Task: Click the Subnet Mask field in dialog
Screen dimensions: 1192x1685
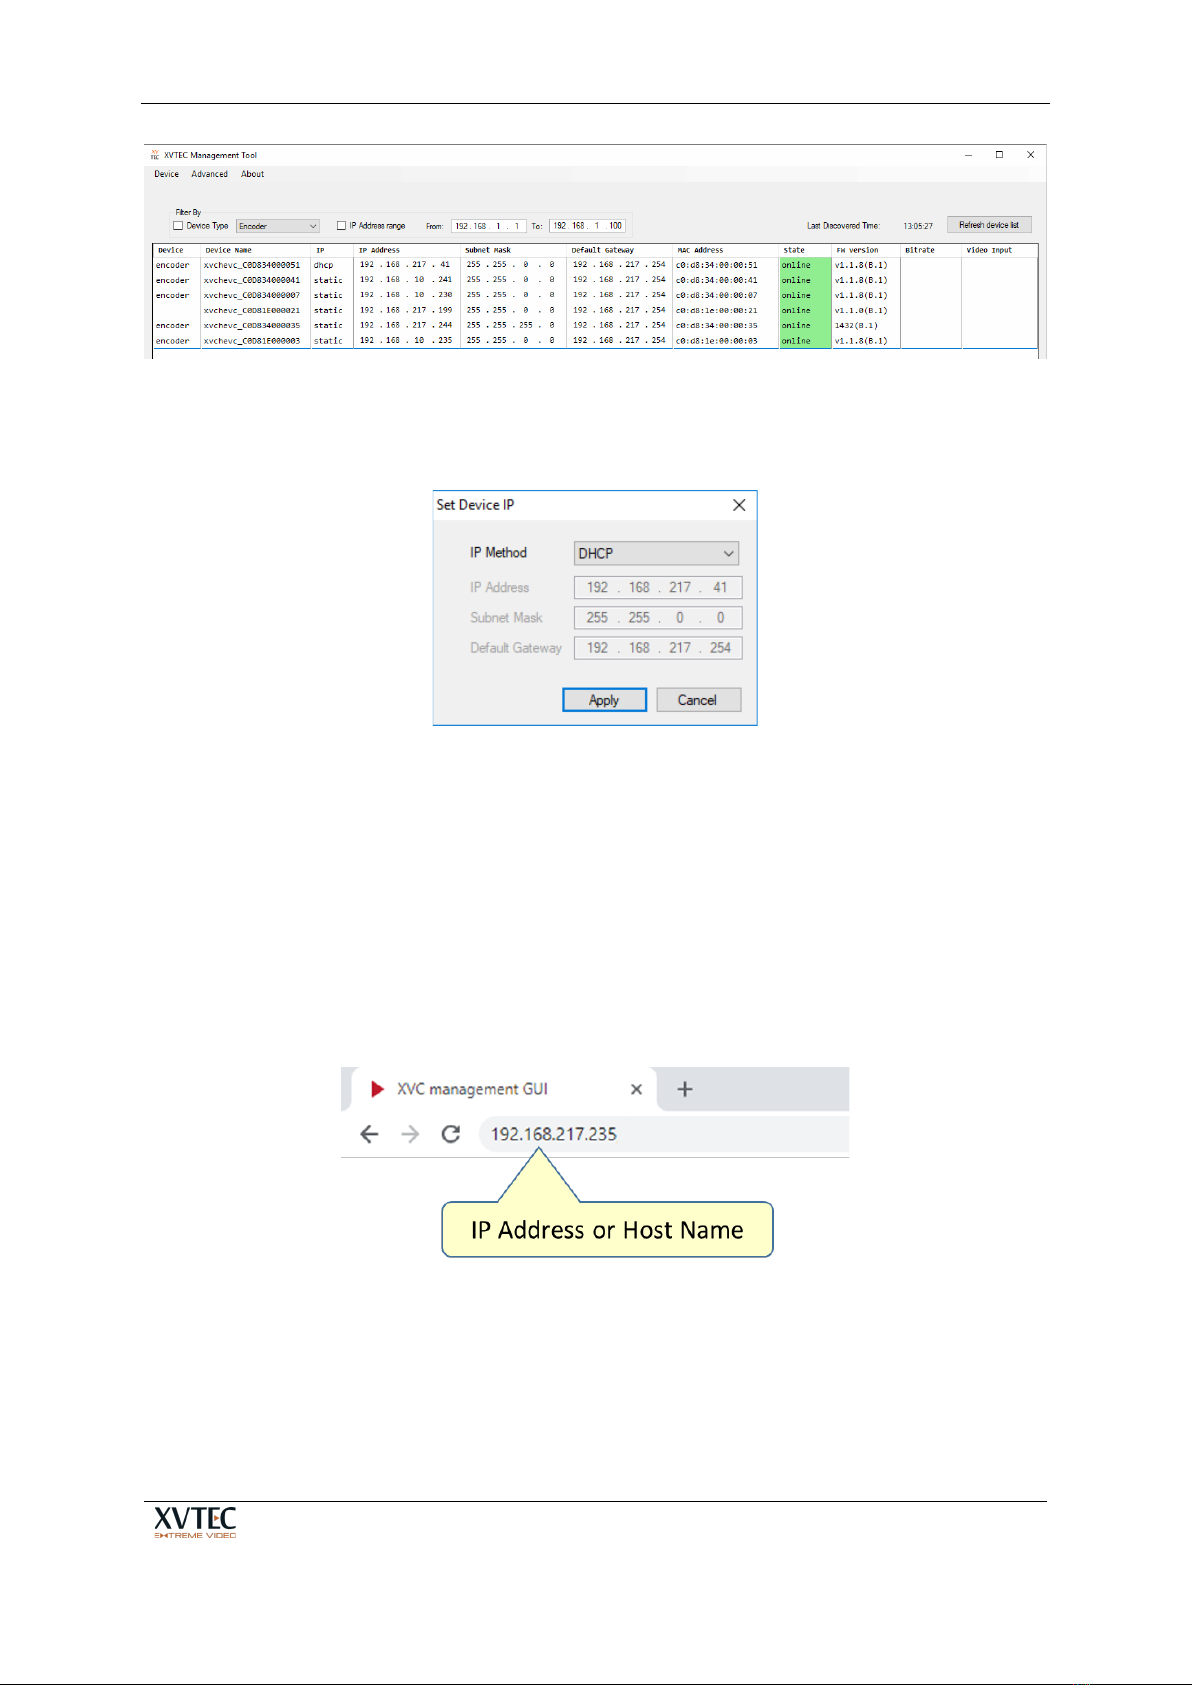Action: (x=658, y=617)
